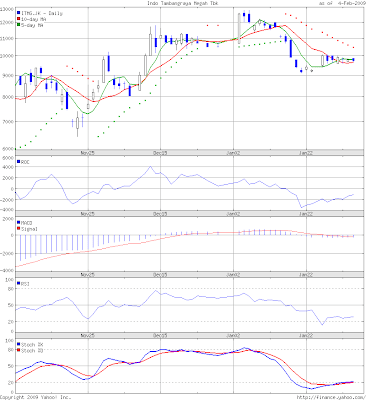Click the 7000 price axis label
The image size is (366, 400).
[x=8, y=122]
